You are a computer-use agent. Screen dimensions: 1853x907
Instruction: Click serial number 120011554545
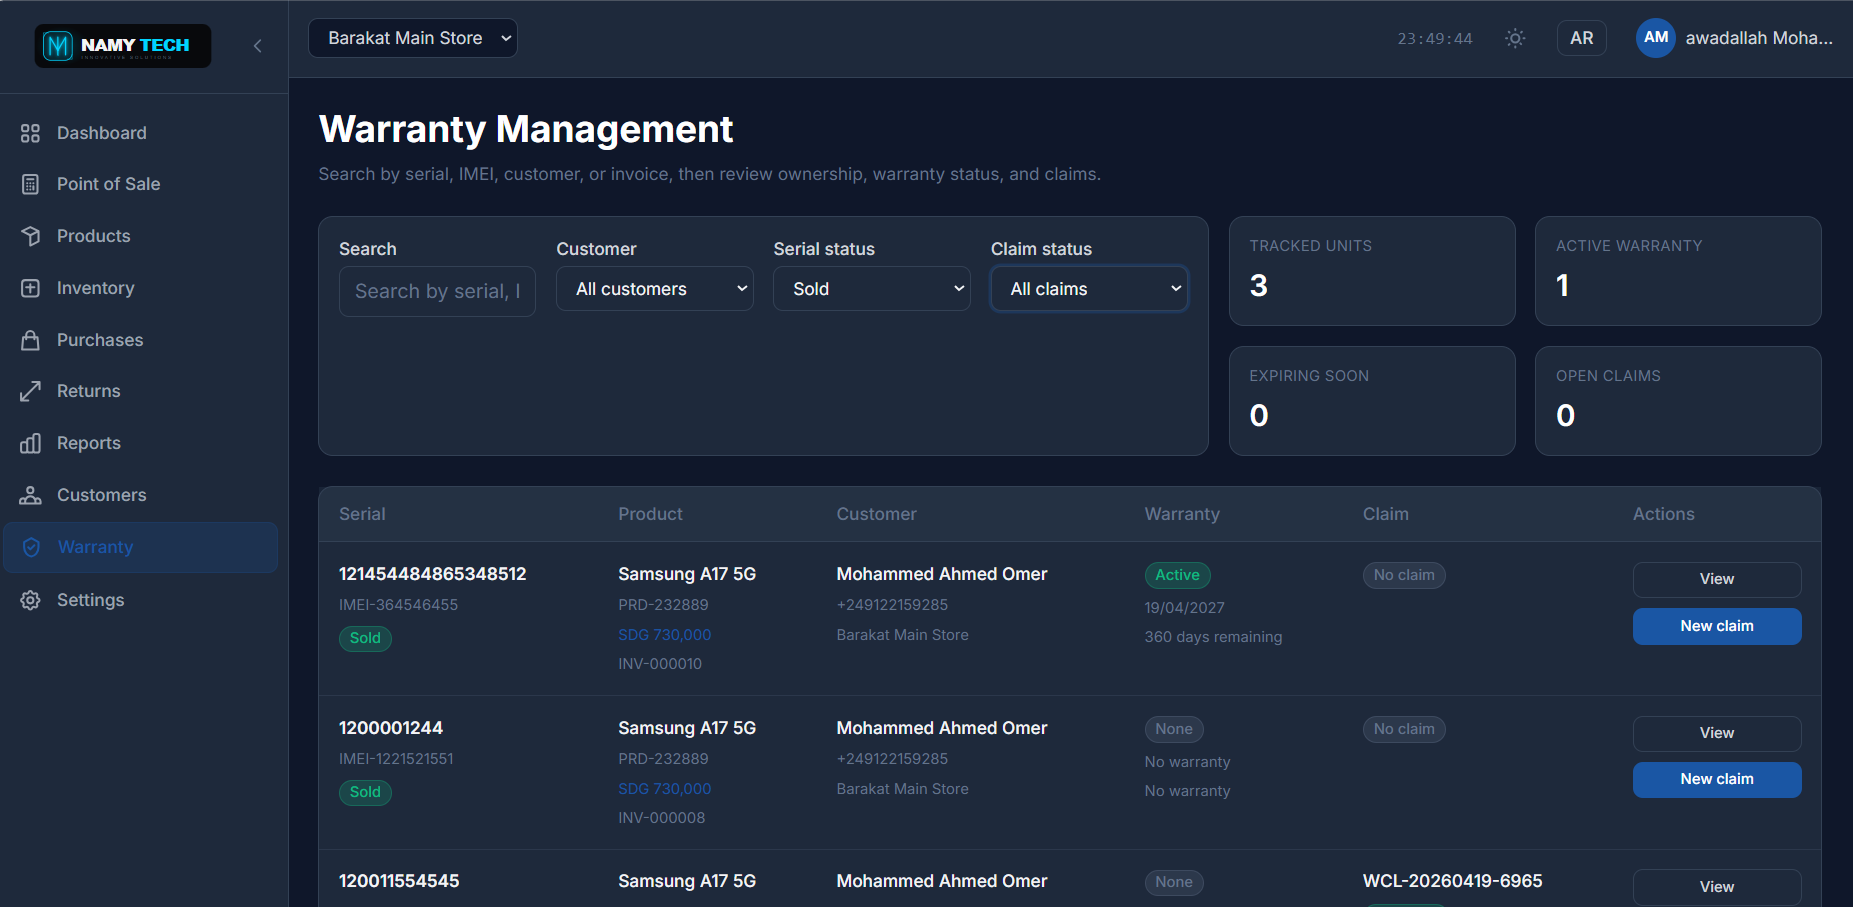click(399, 881)
